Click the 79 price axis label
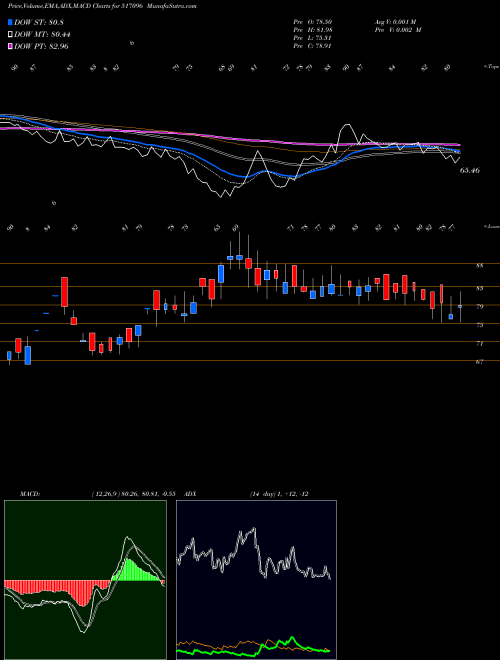 tap(480, 306)
